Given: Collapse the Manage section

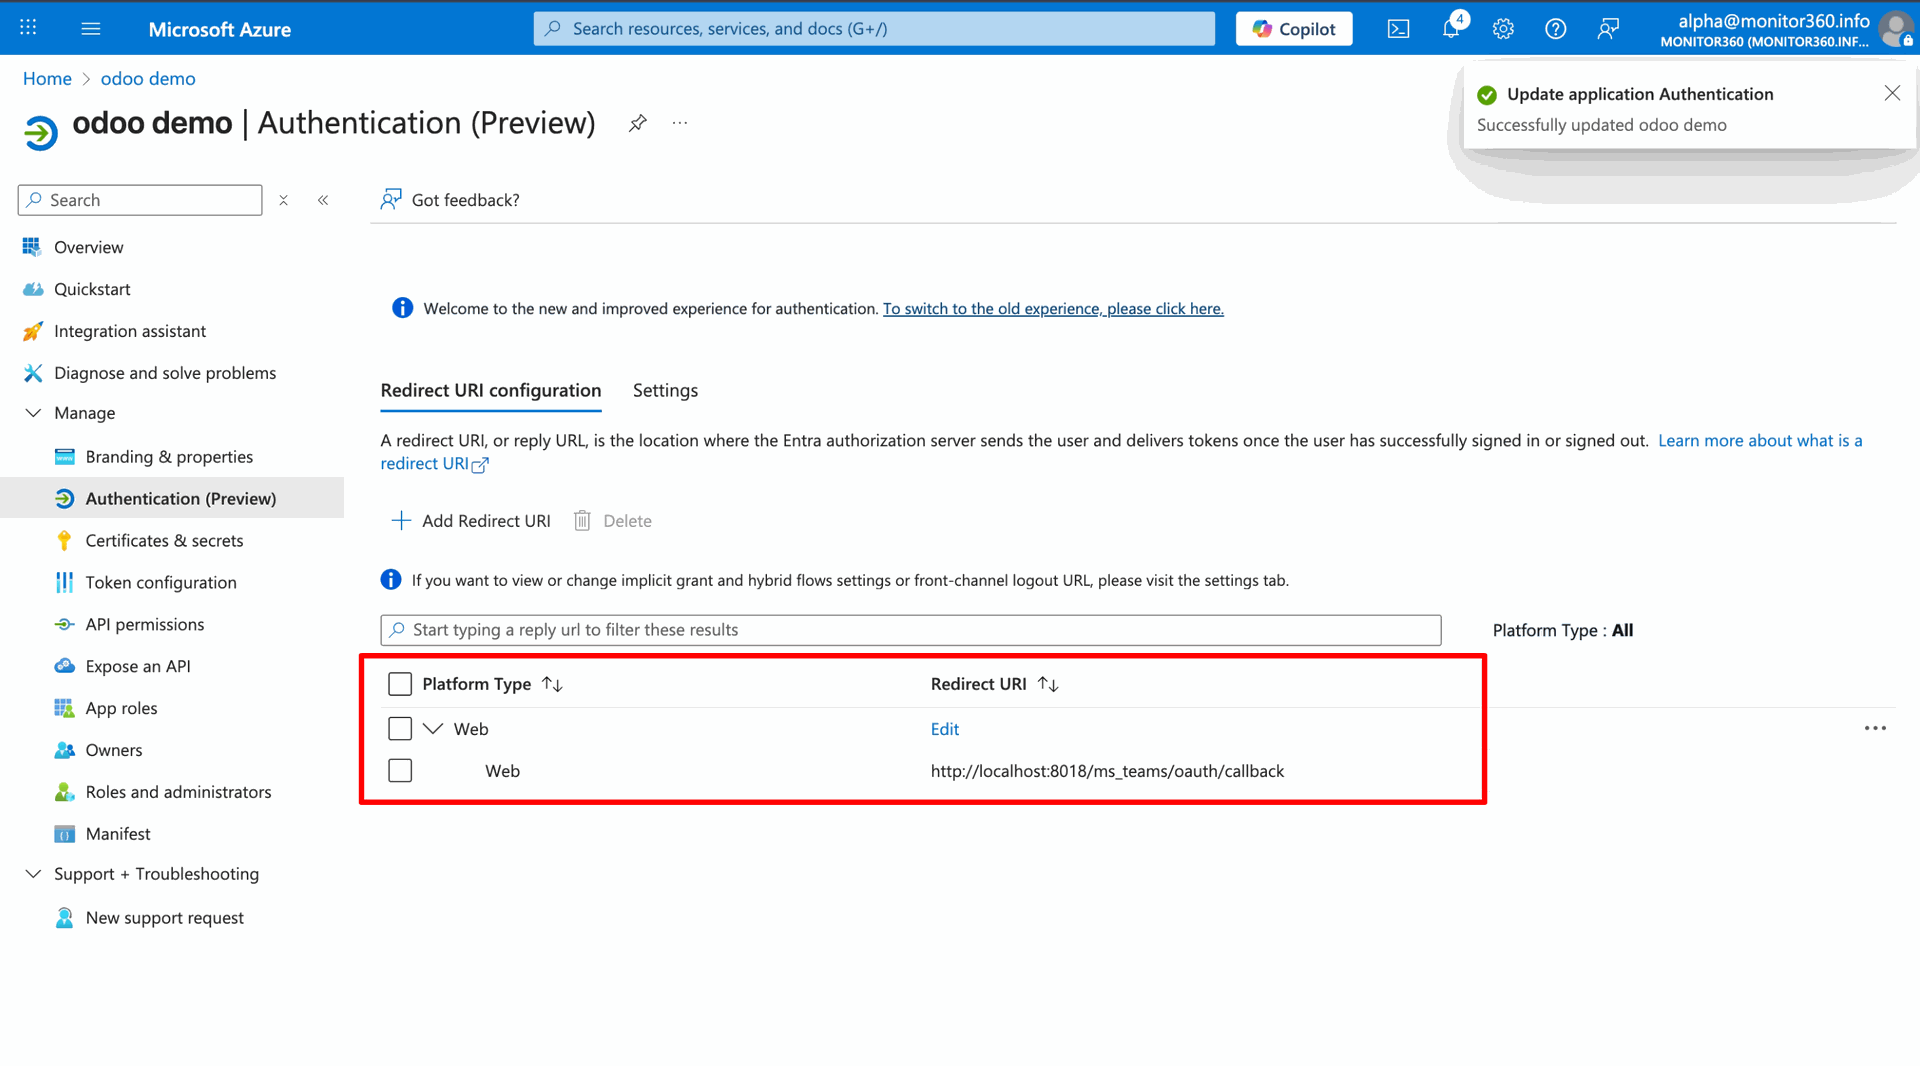Looking at the screenshot, I should point(33,413).
